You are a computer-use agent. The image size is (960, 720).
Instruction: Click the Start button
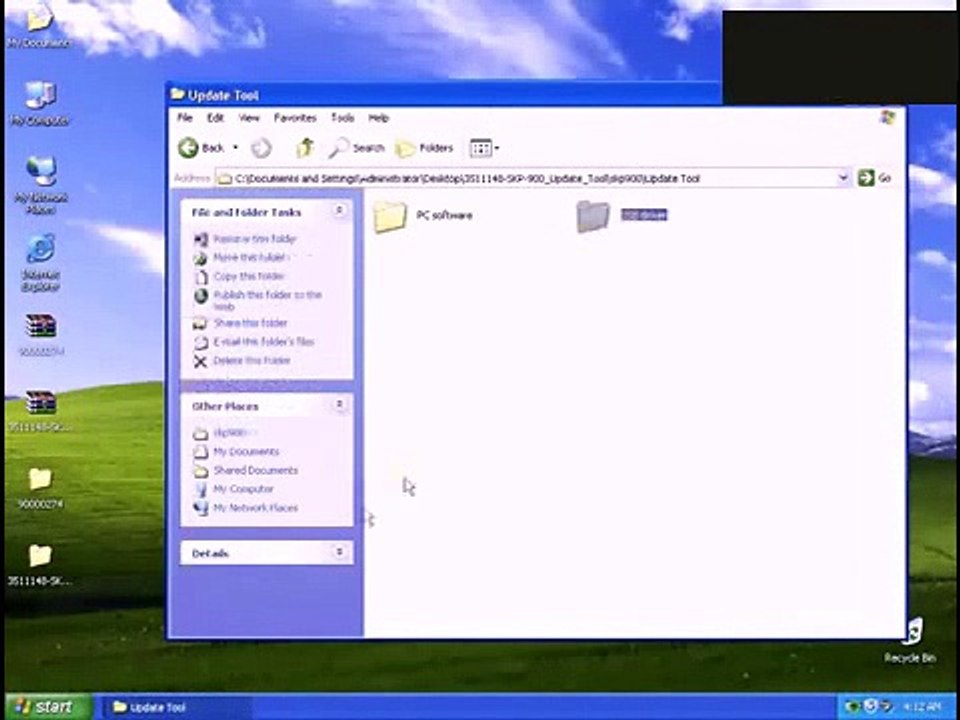tap(49, 707)
